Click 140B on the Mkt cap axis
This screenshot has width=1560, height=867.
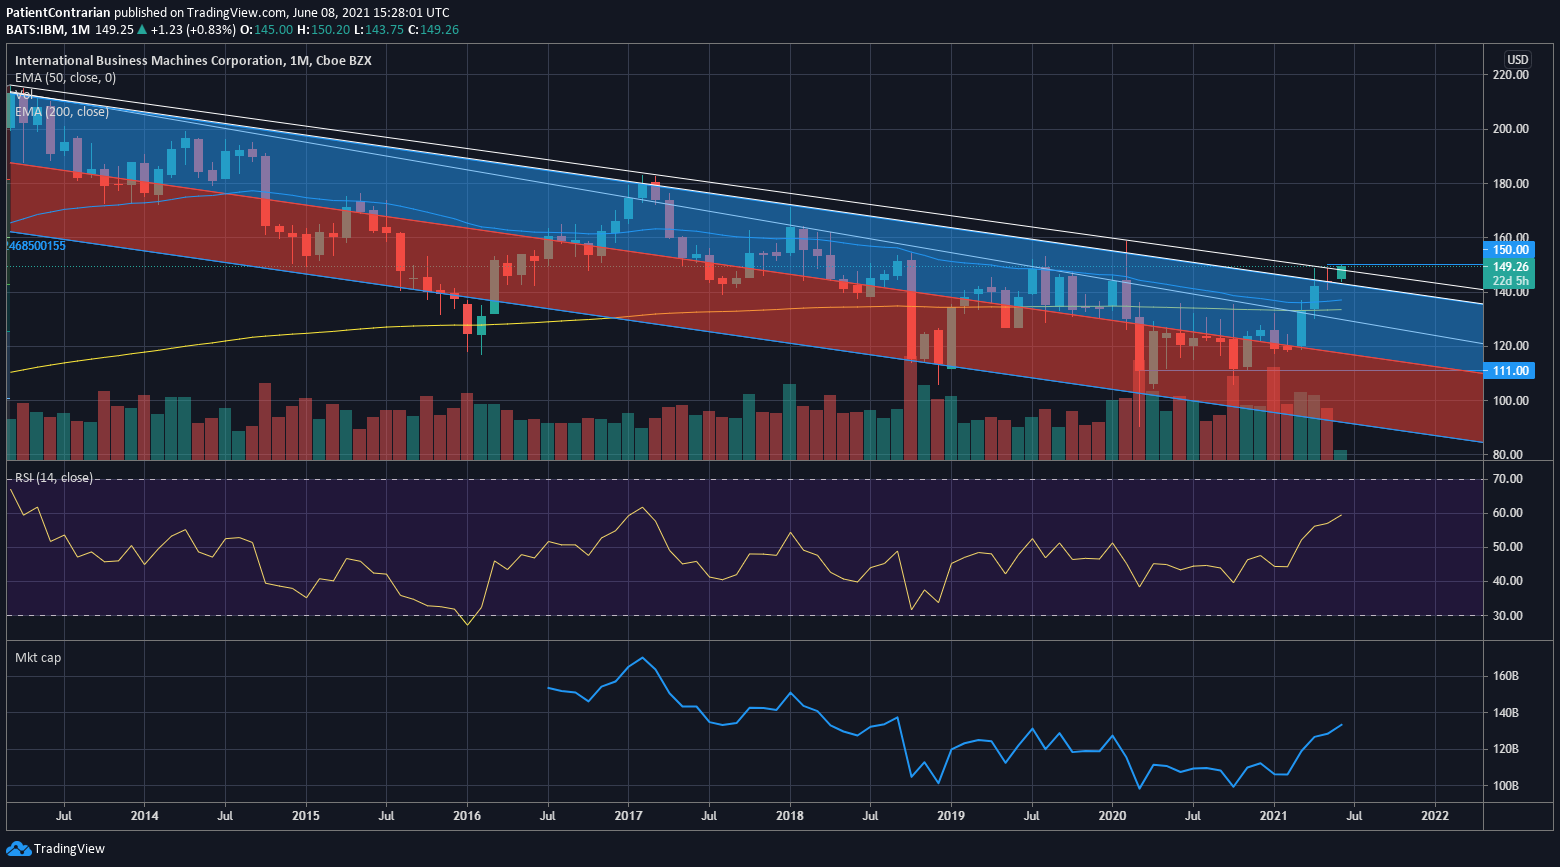(1506, 713)
